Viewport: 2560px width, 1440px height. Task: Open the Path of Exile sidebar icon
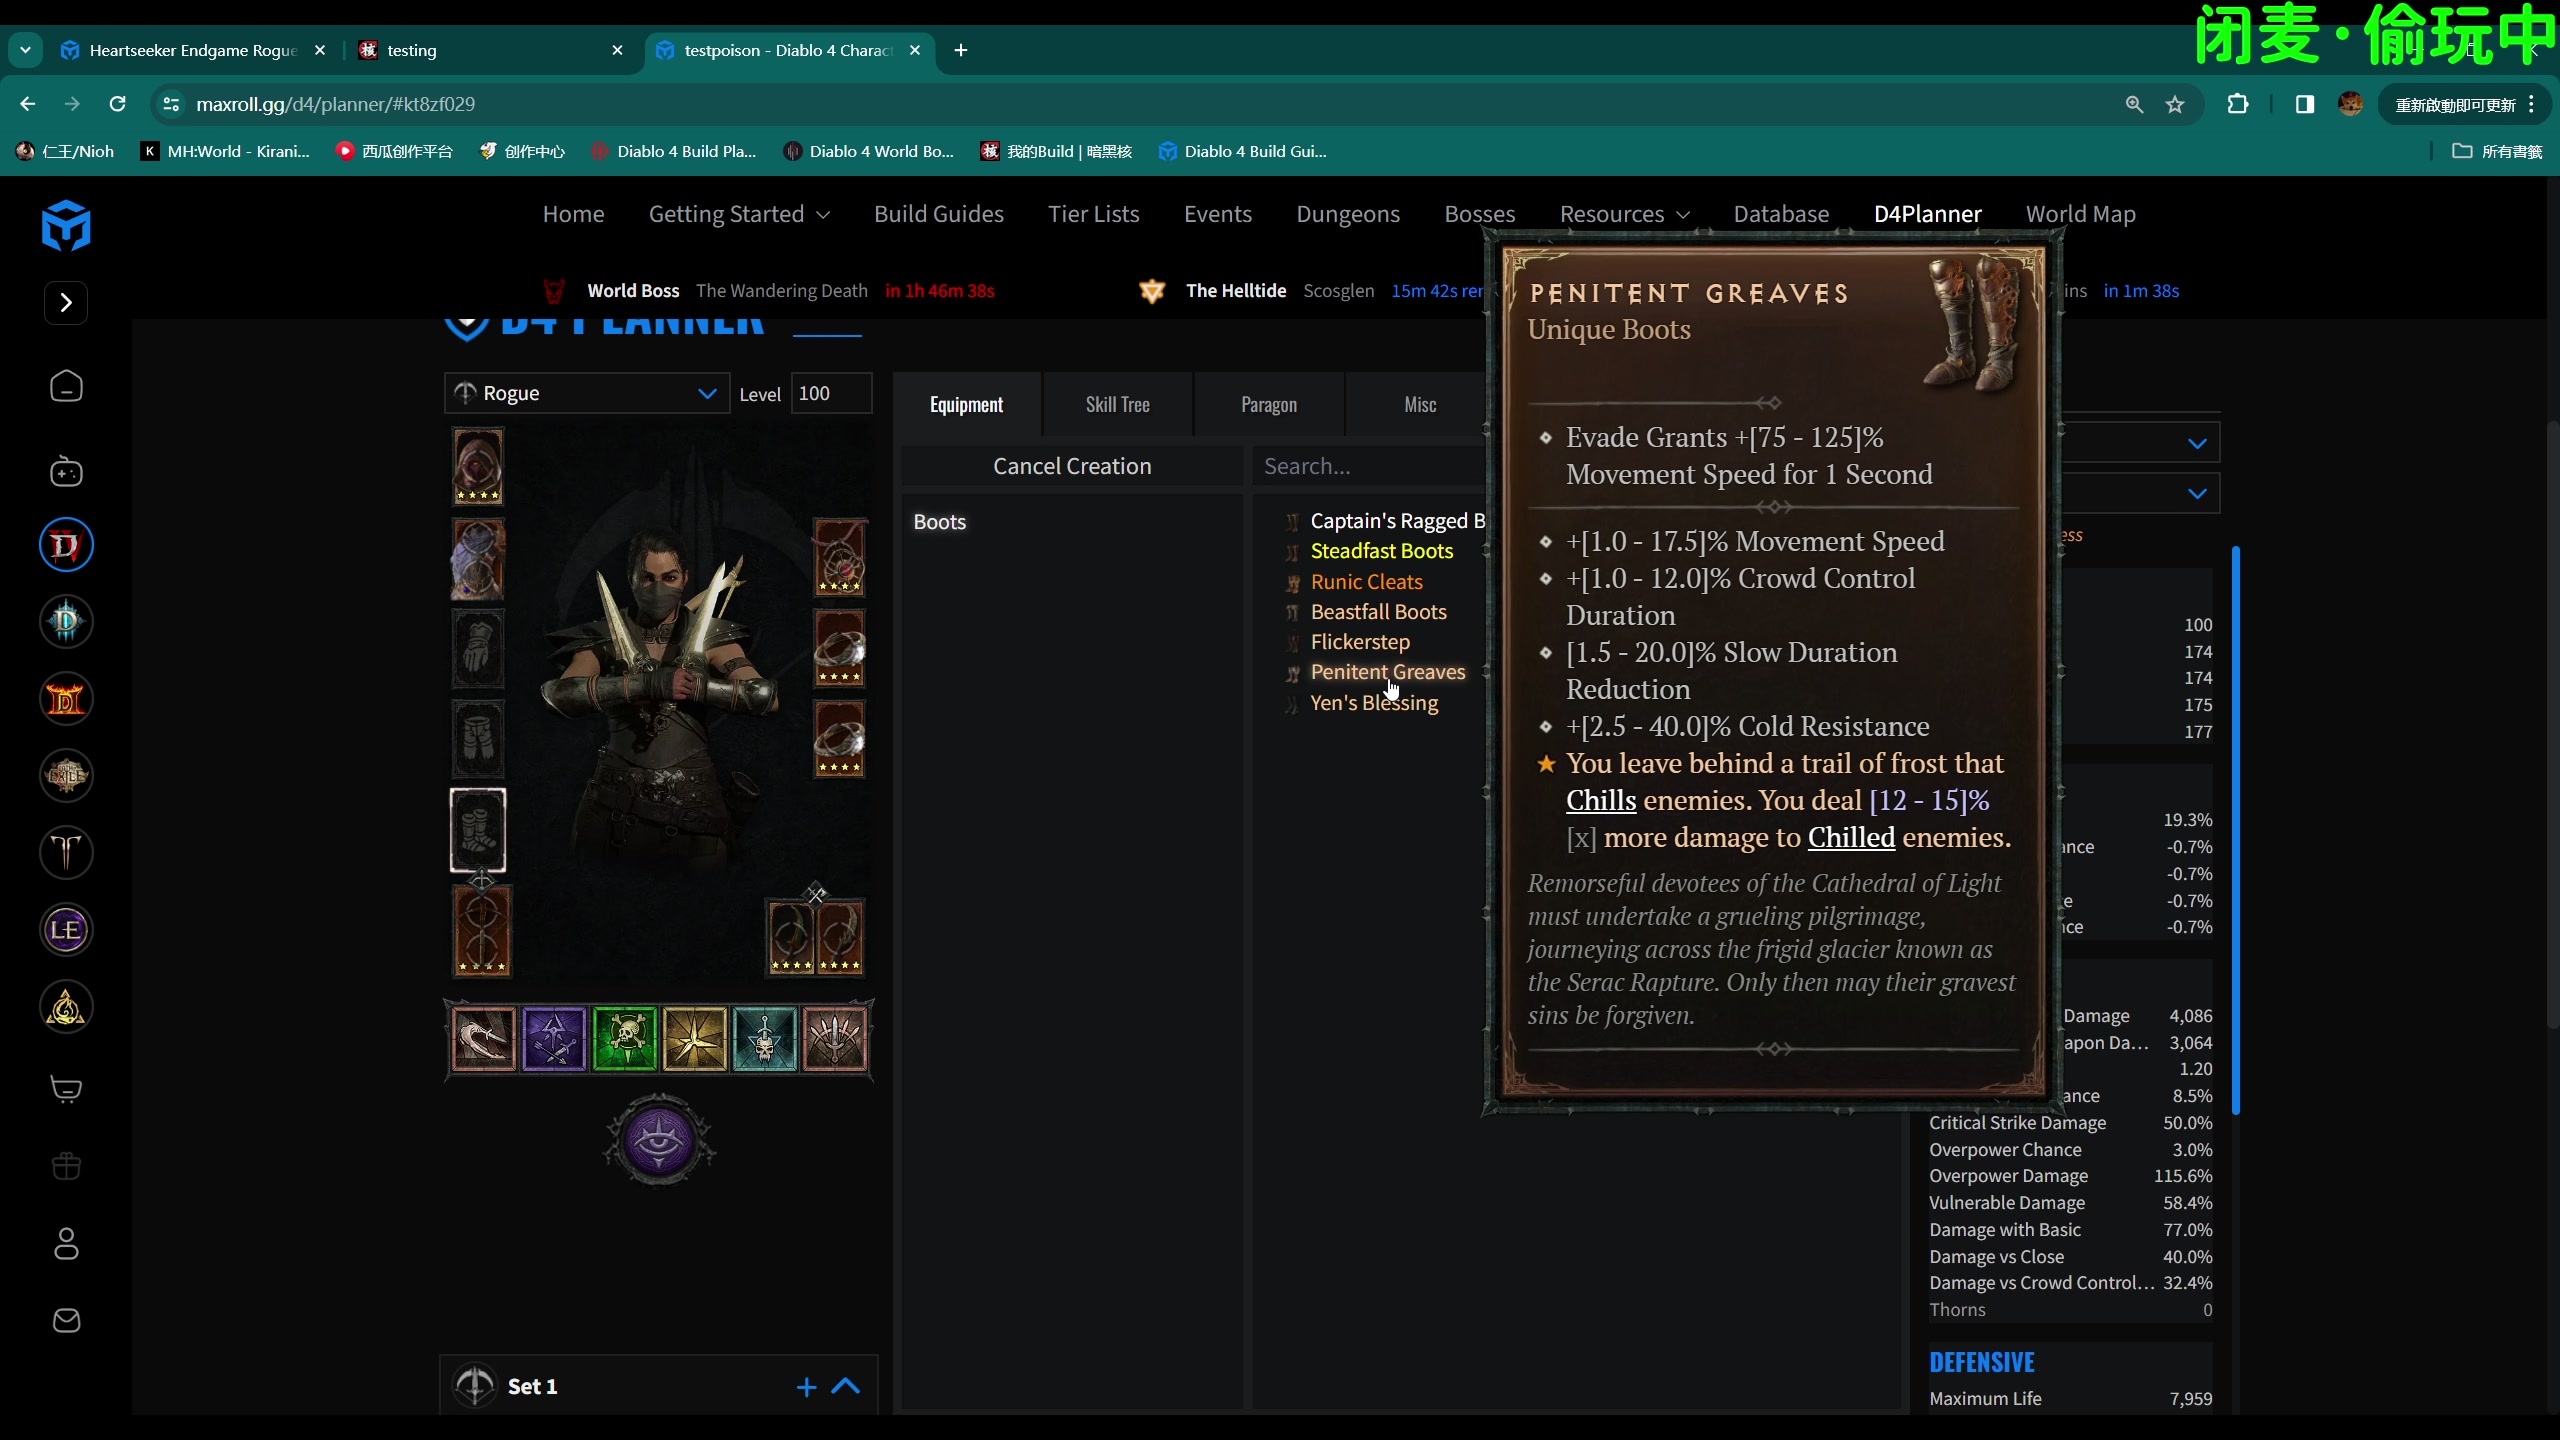[66, 776]
